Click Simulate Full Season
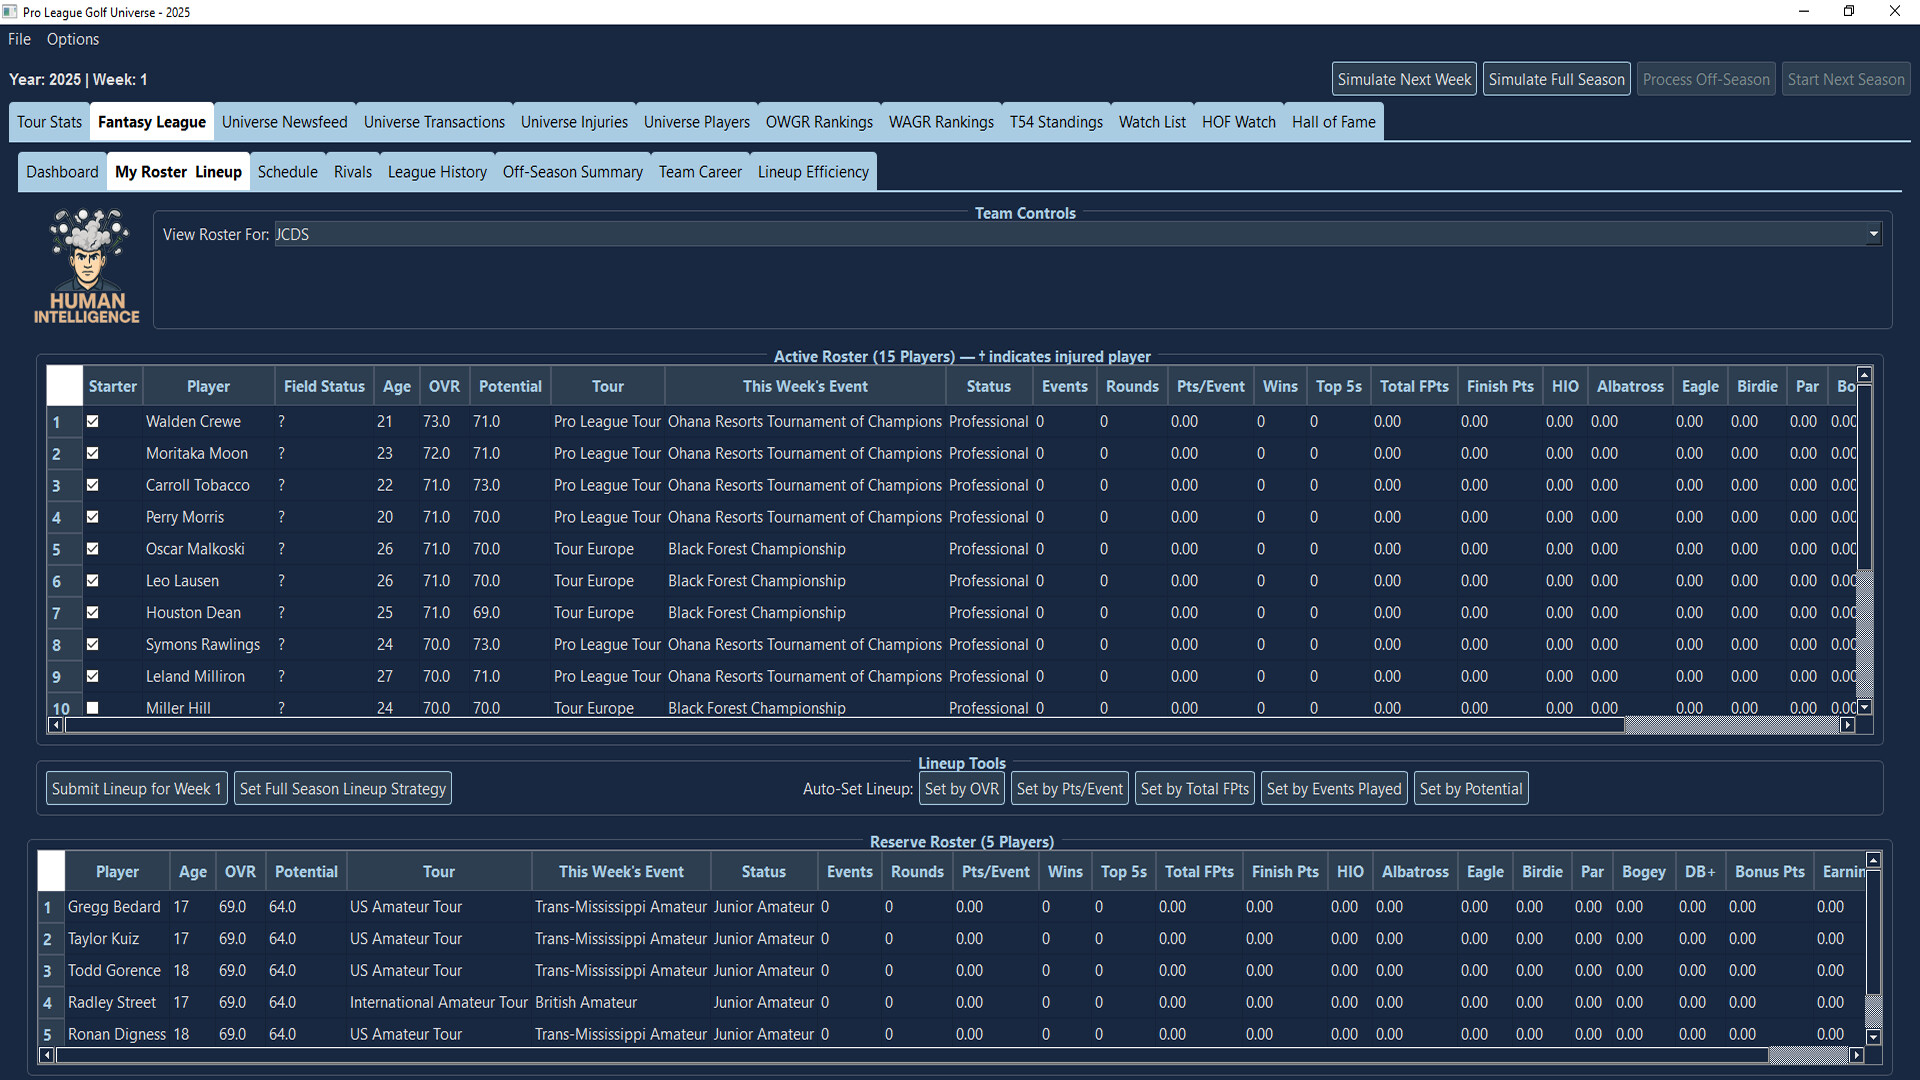The image size is (1920, 1080). (1556, 78)
